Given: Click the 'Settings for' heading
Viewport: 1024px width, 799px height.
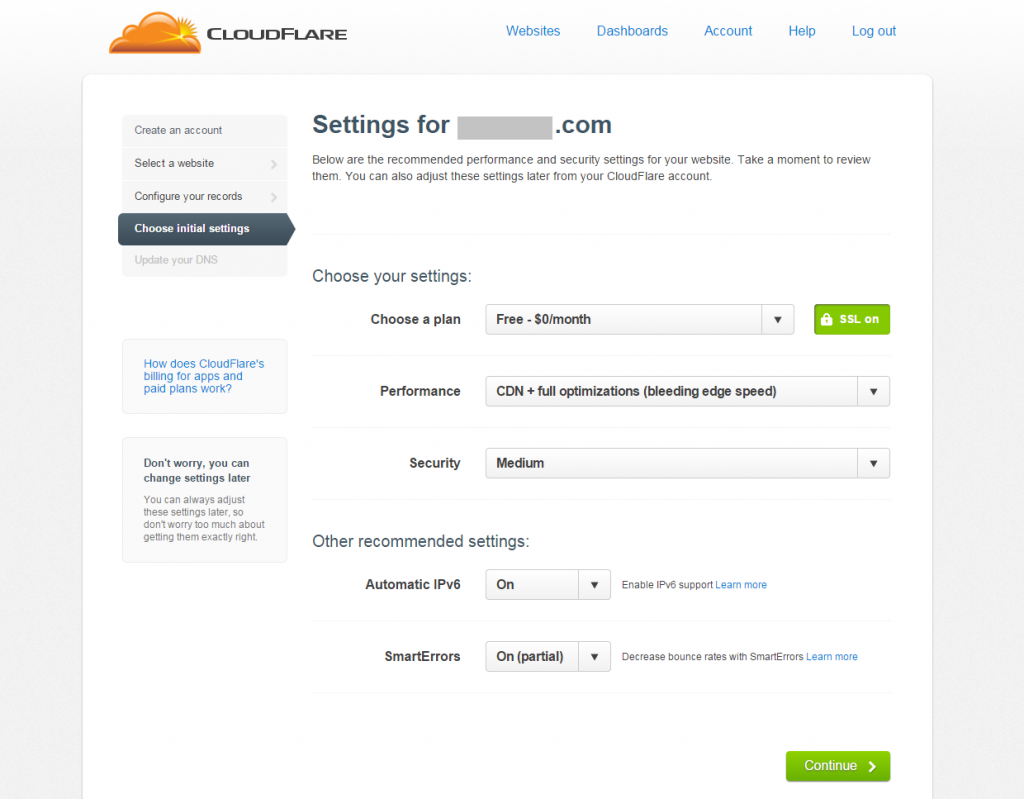Looking at the screenshot, I should click(x=462, y=125).
